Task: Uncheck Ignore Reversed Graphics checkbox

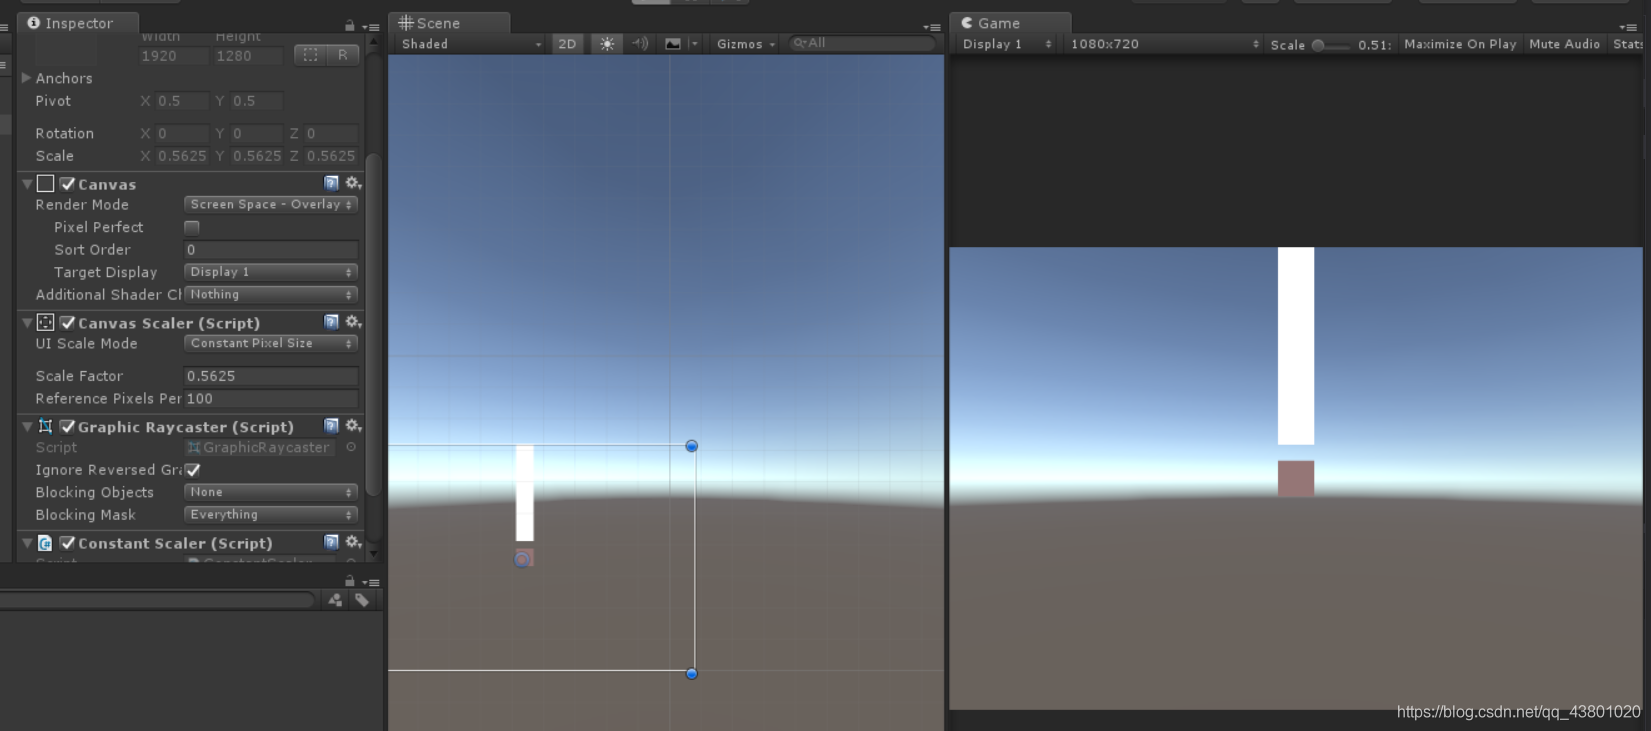Action: click(193, 470)
